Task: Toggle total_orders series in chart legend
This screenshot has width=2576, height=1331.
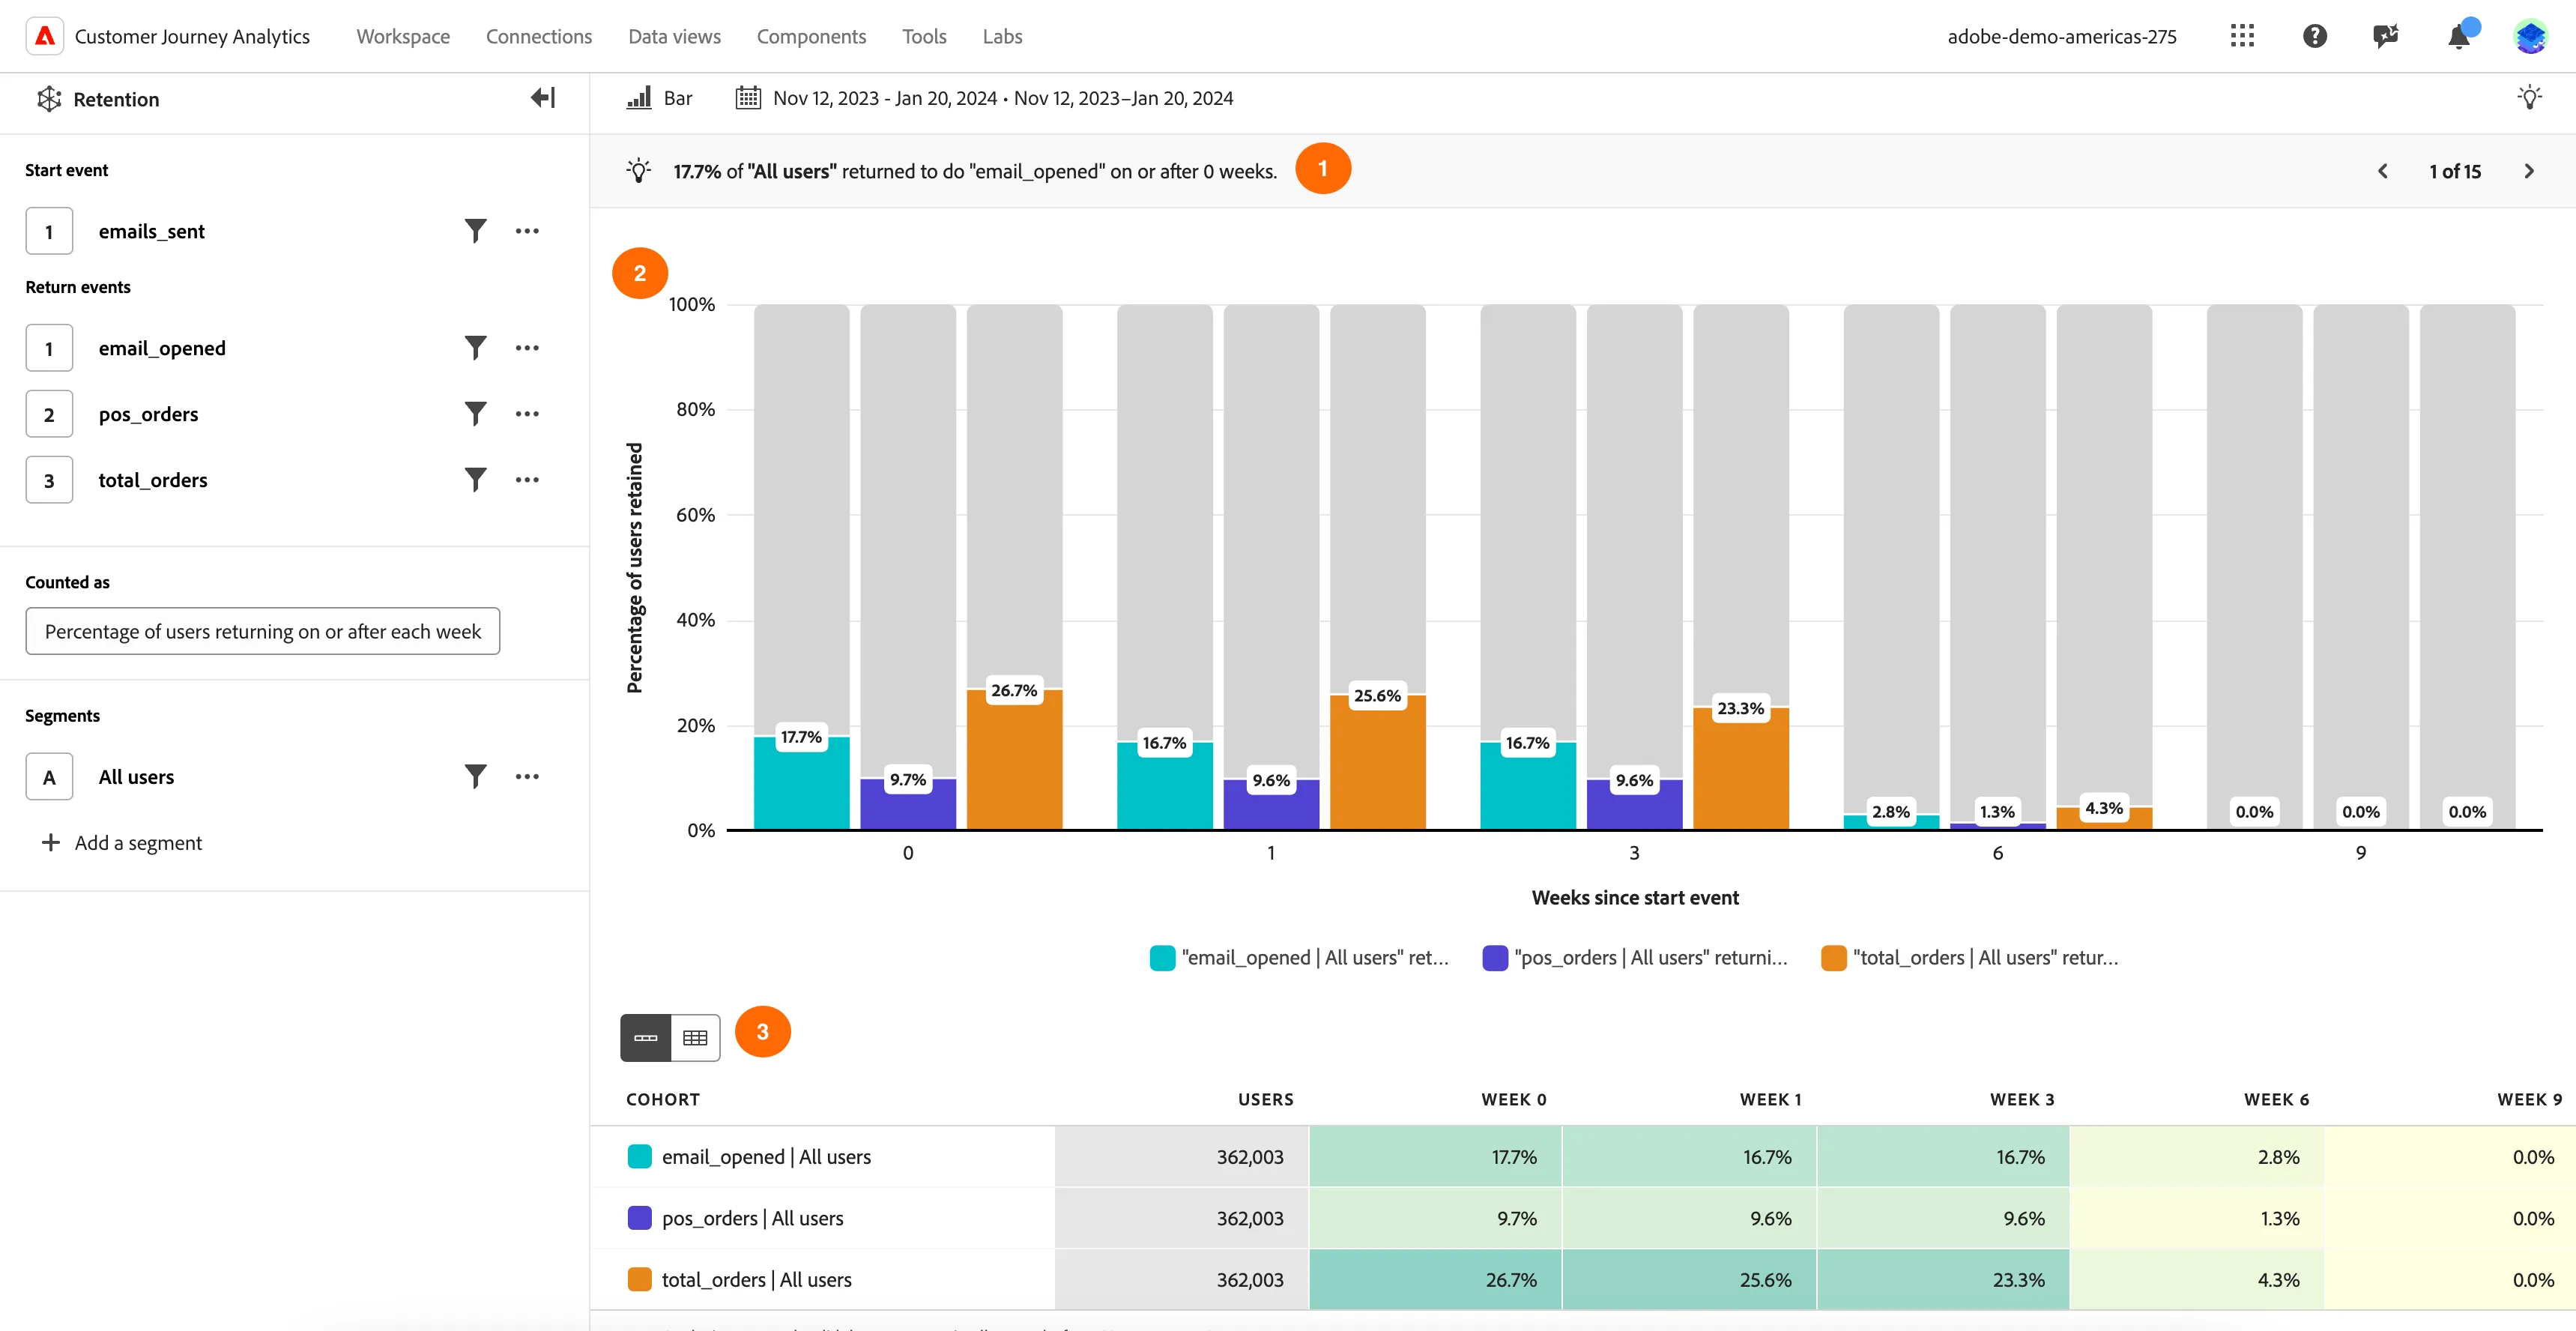Action: point(1969,958)
